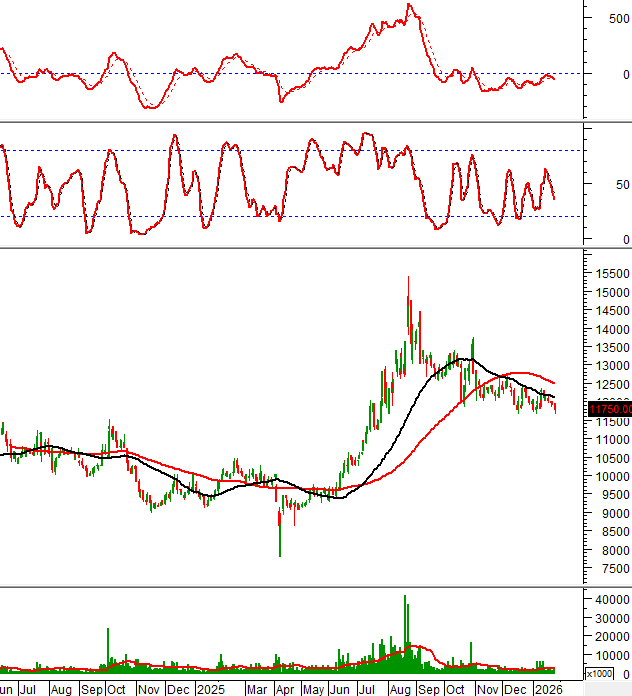Select the 2026 year marker on time axis
This screenshot has height=696, width=632.
point(547,689)
